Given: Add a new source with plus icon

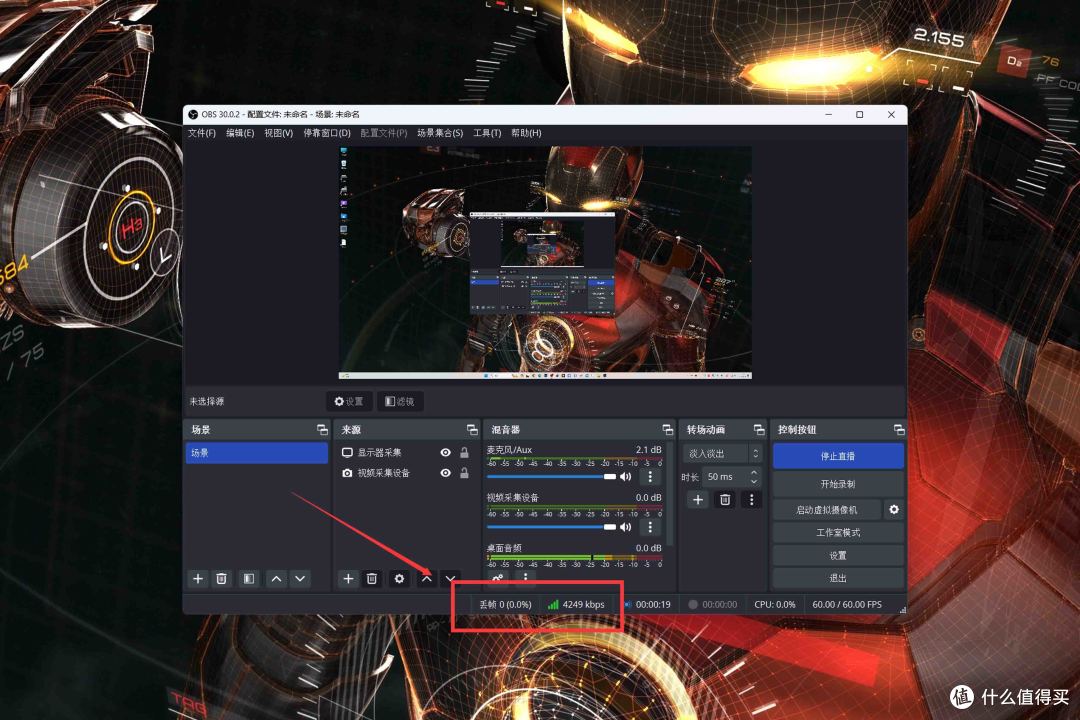Looking at the screenshot, I should pos(348,579).
